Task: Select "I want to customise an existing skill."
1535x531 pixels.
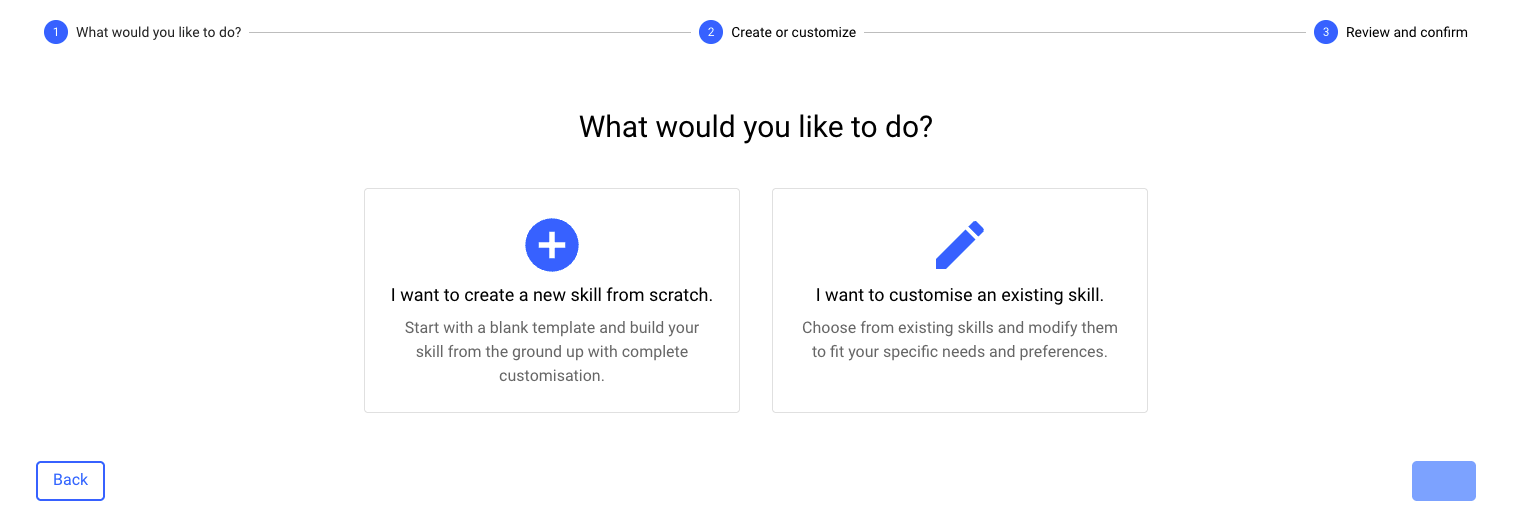Action: (x=960, y=295)
